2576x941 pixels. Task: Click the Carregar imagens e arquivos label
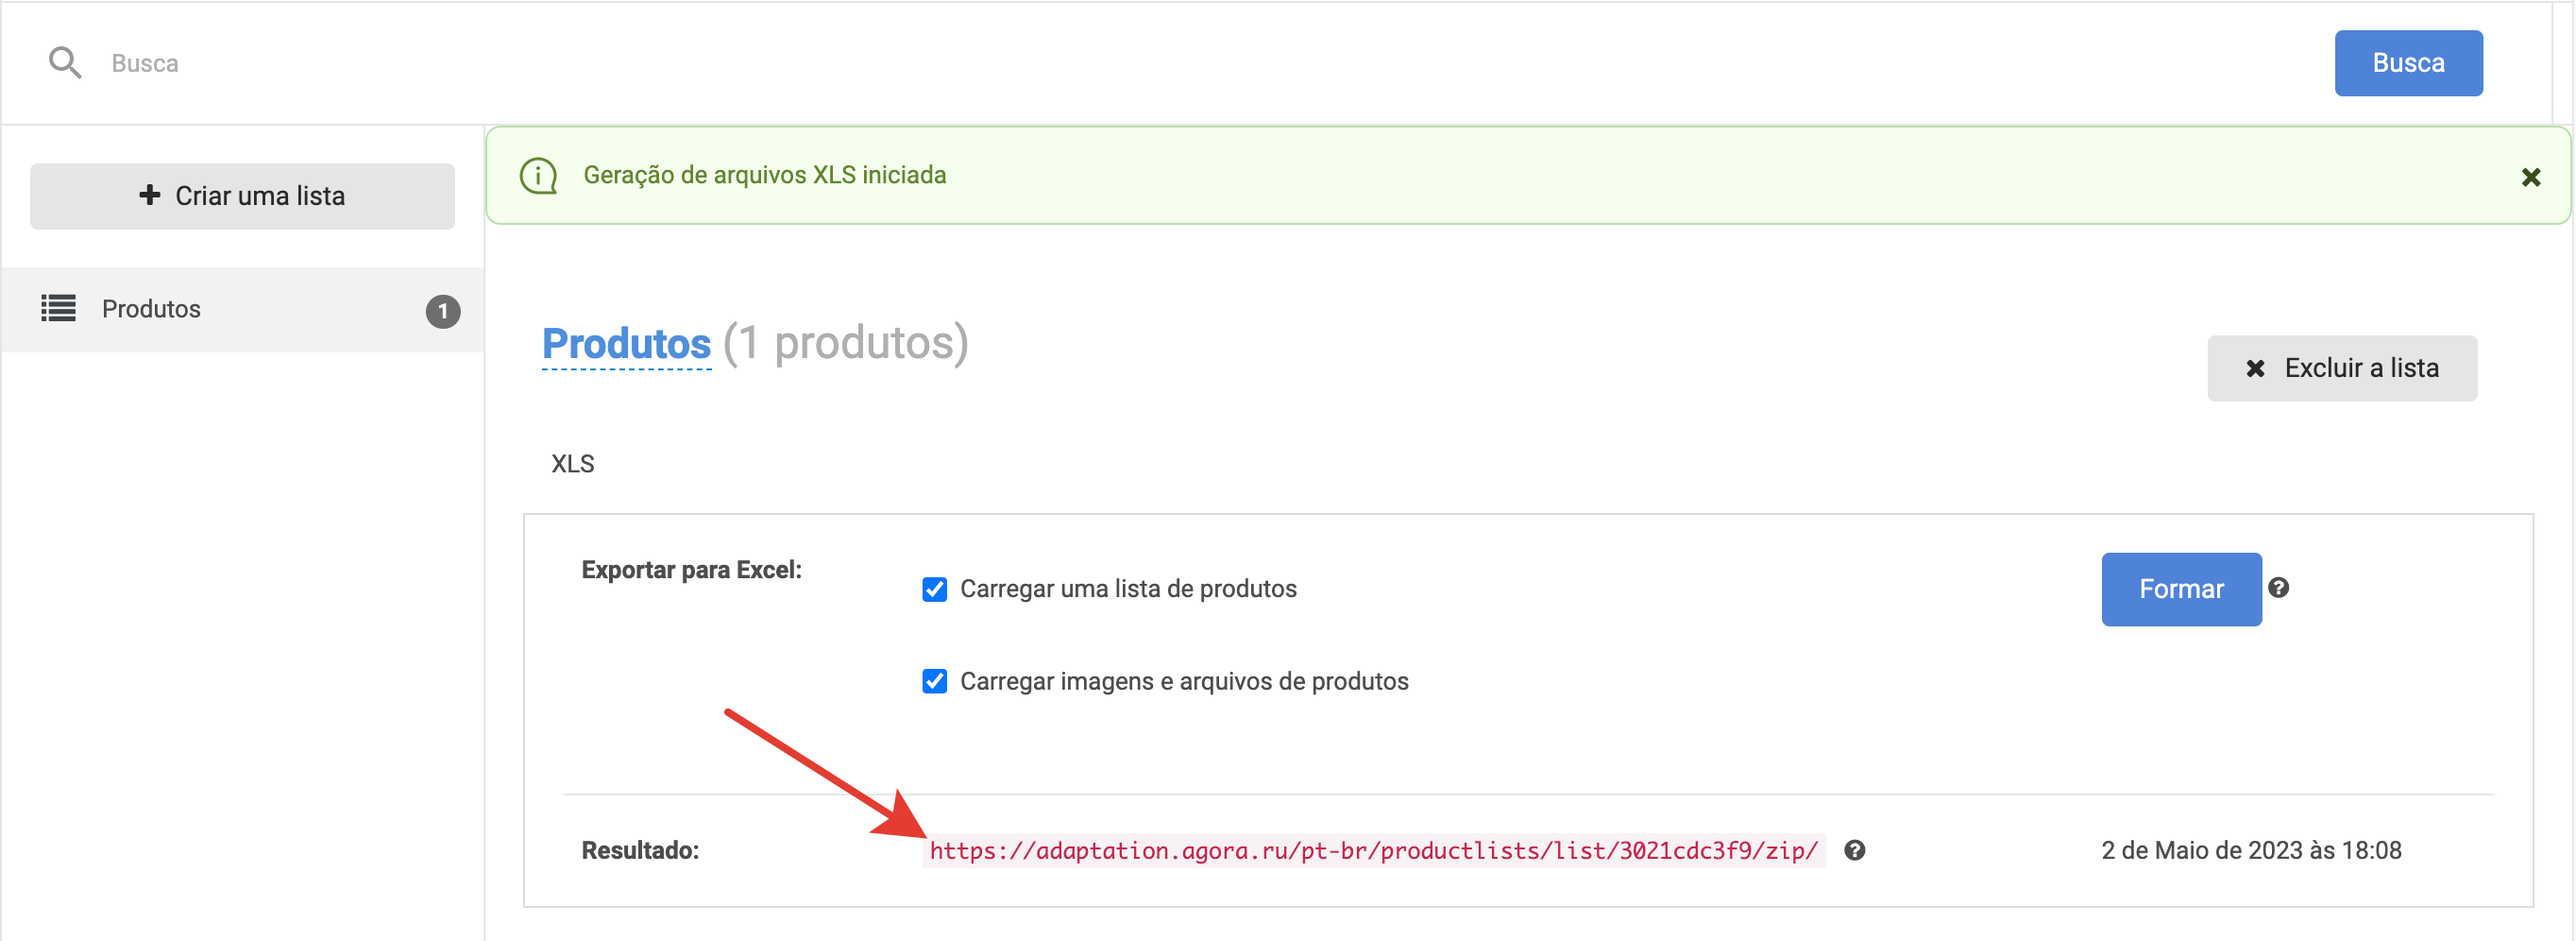pos(1184,681)
